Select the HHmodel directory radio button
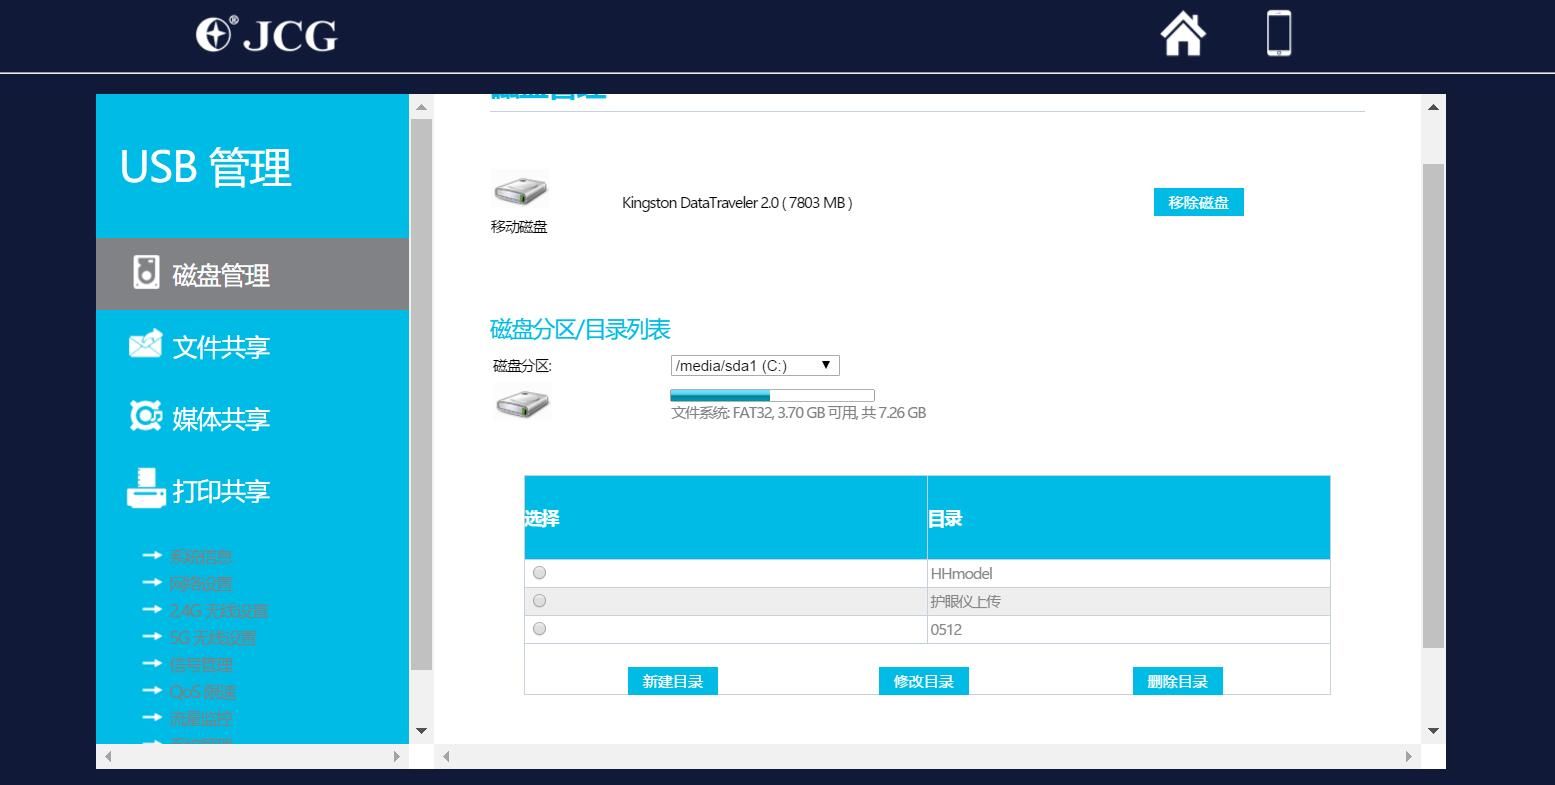 coord(540,573)
